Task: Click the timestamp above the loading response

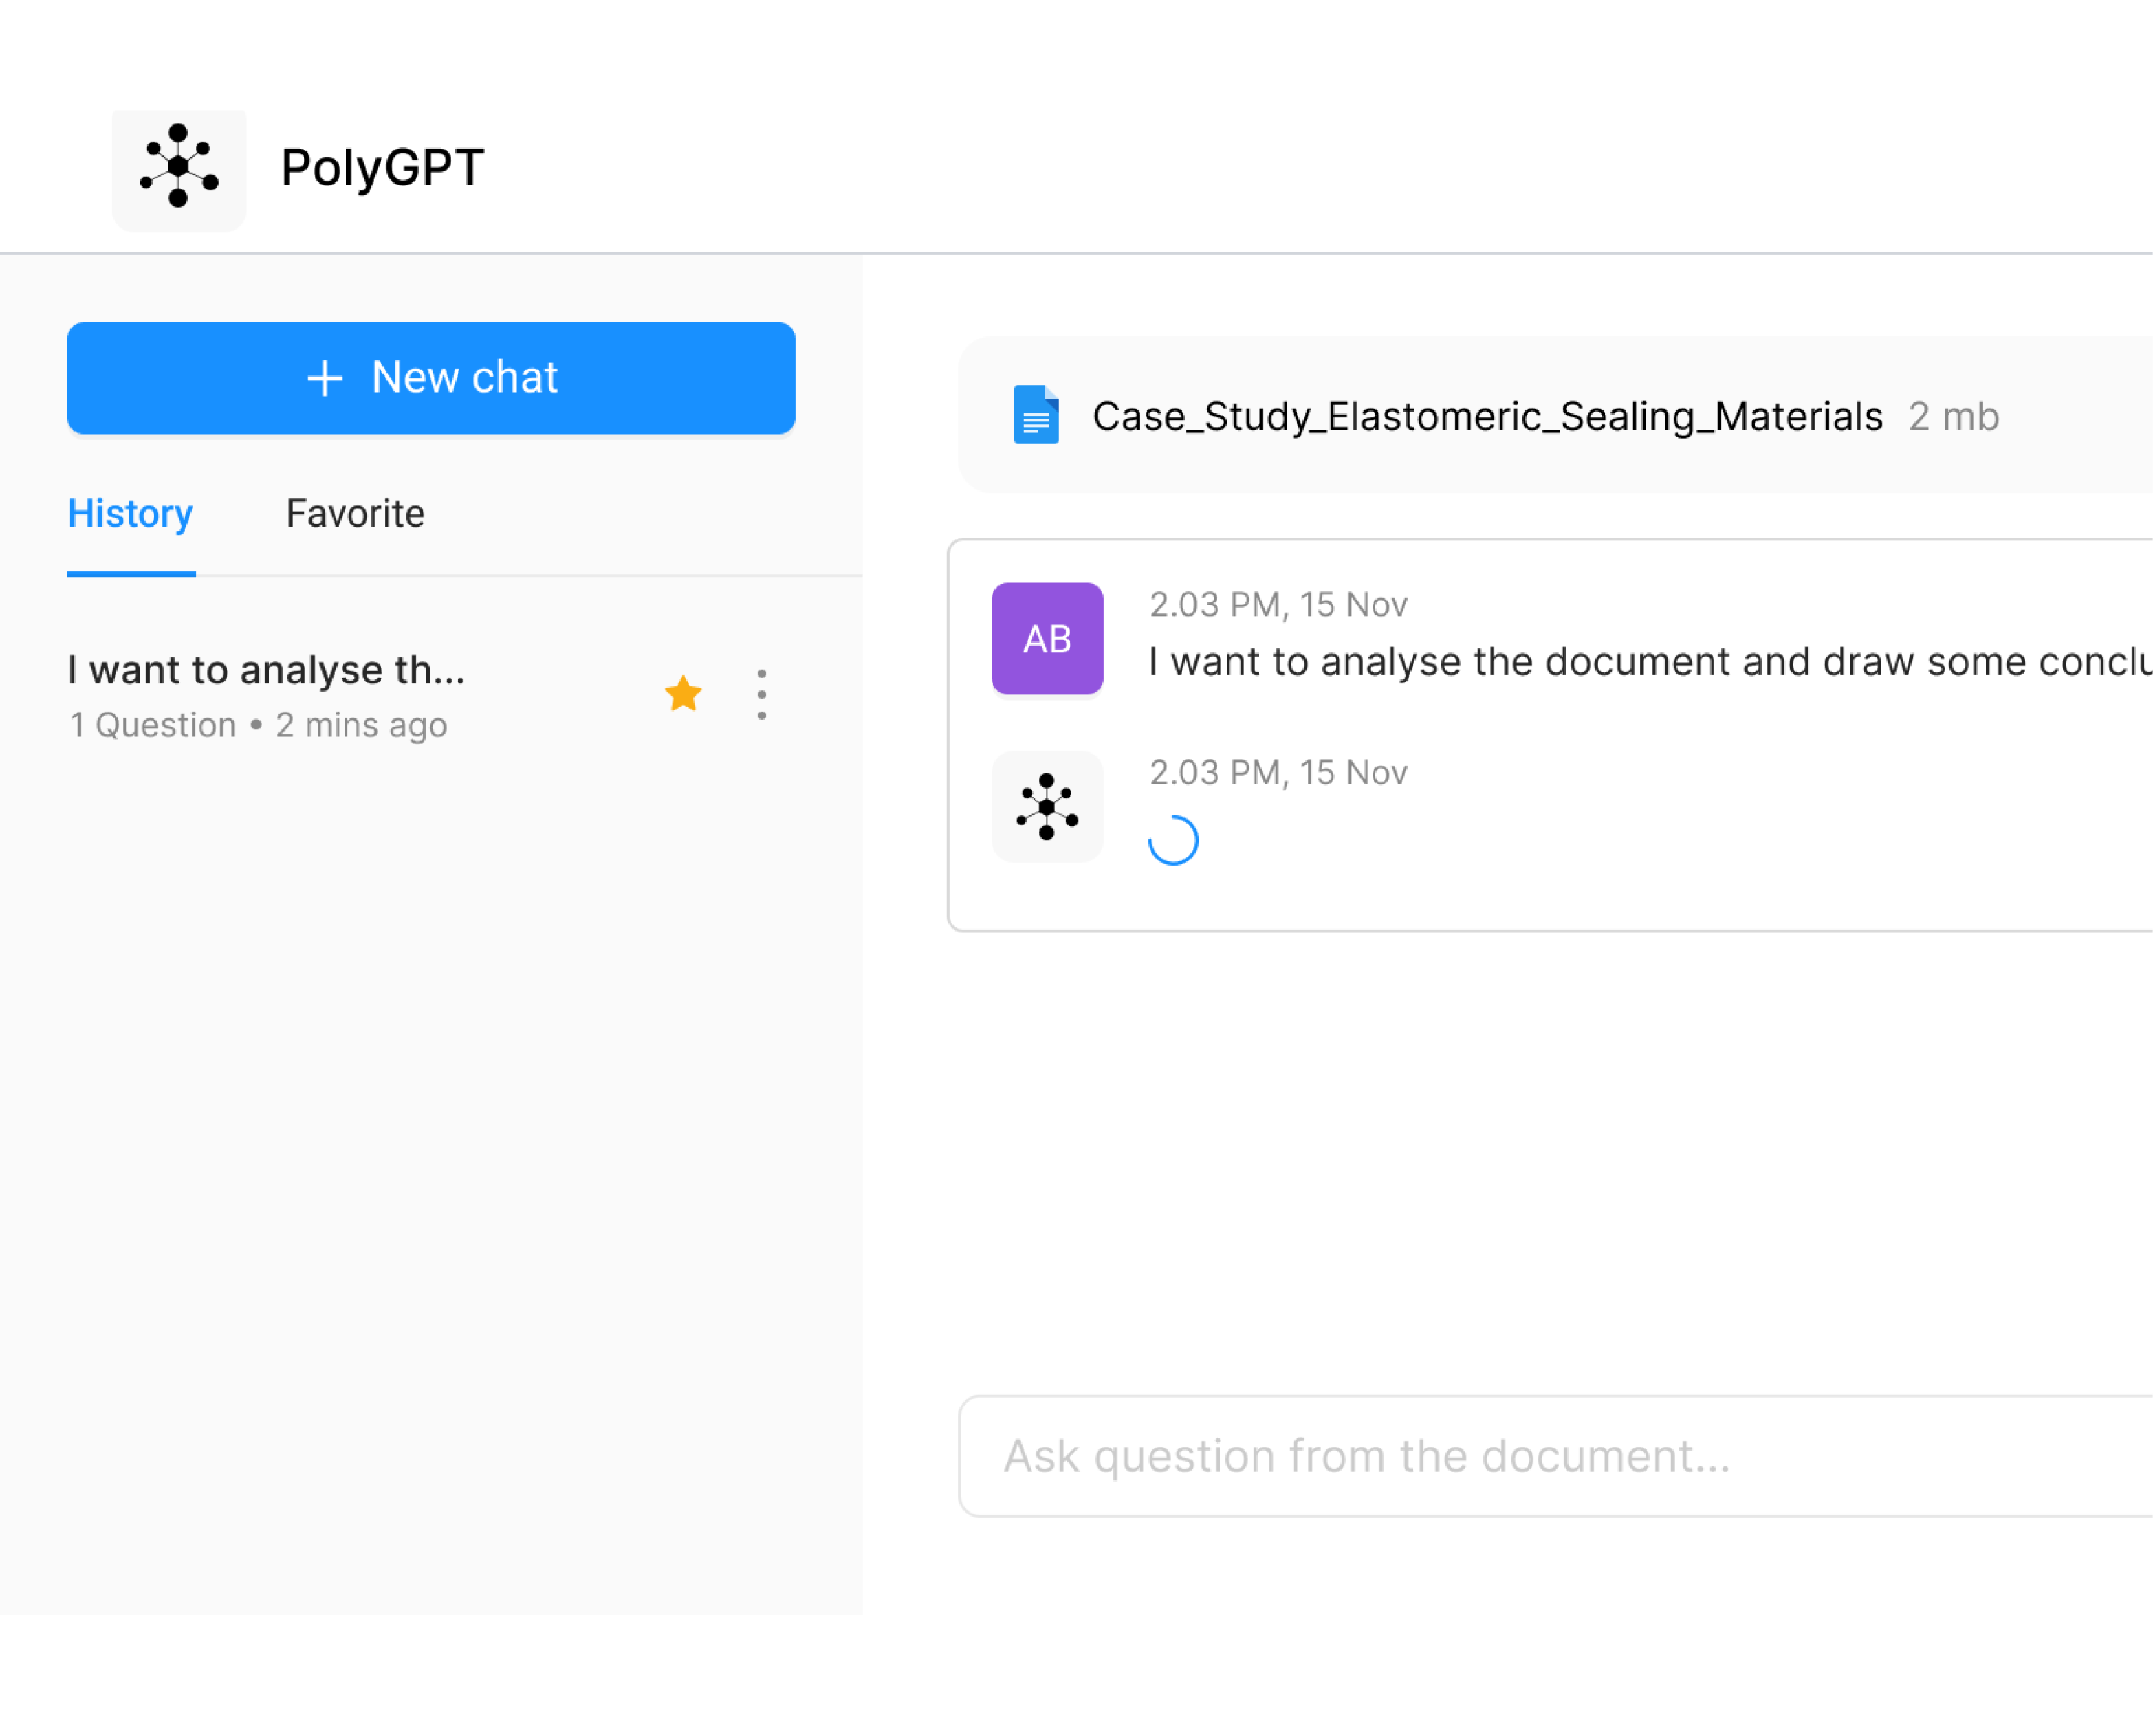Action: click(1278, 773)
